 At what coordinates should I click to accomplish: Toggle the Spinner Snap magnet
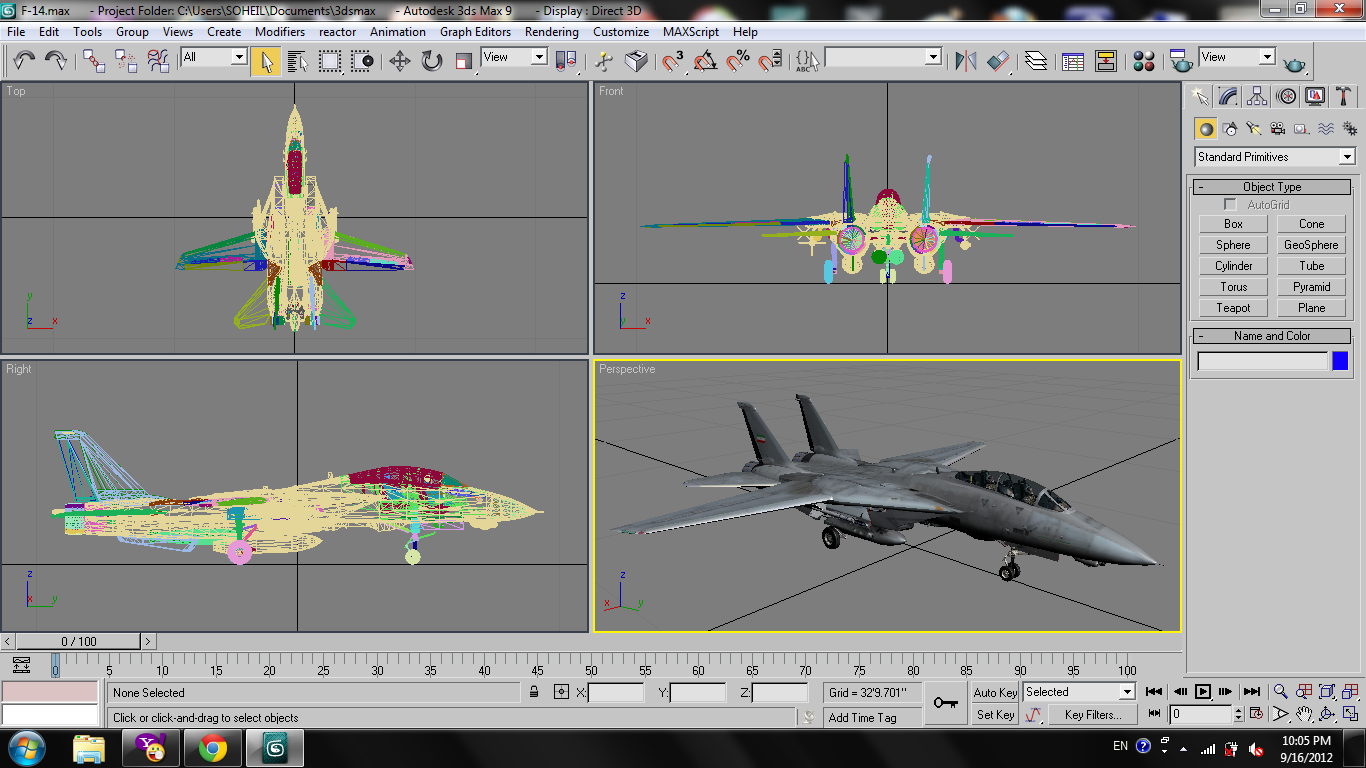tap(770, 61)
